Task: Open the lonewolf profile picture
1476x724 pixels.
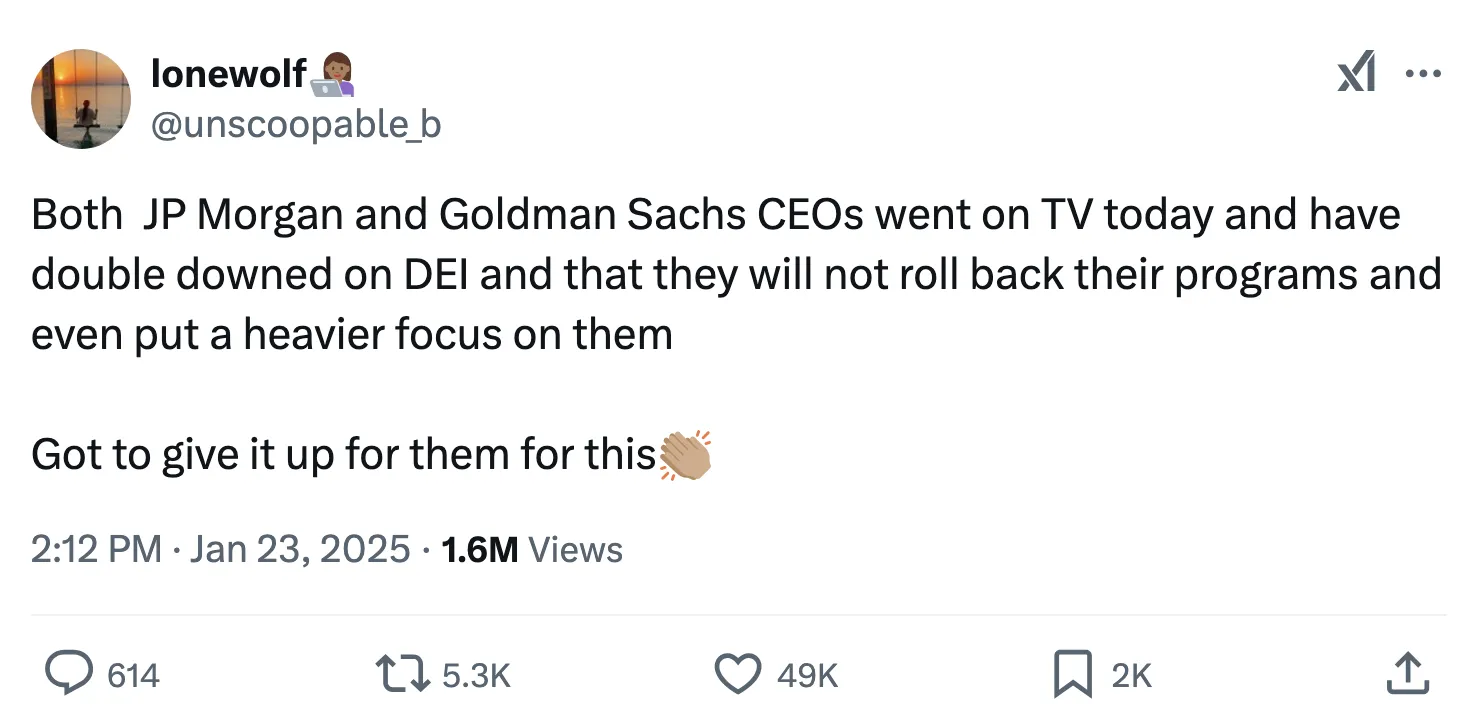Action: [81, 99]
